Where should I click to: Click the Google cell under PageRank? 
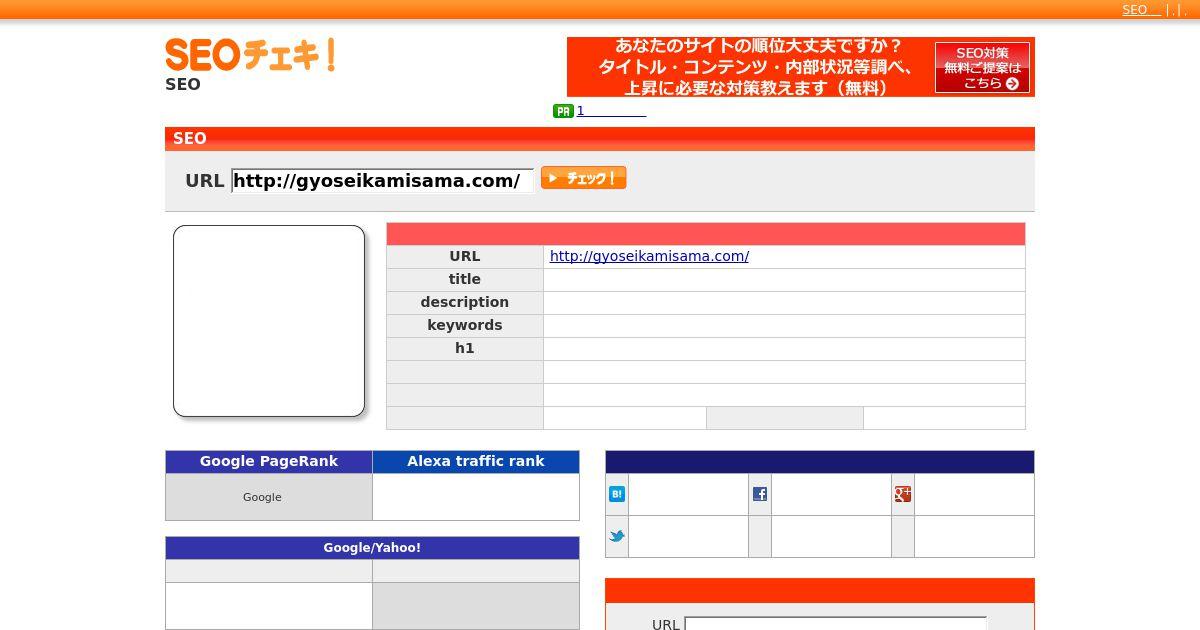pos(269,497)
